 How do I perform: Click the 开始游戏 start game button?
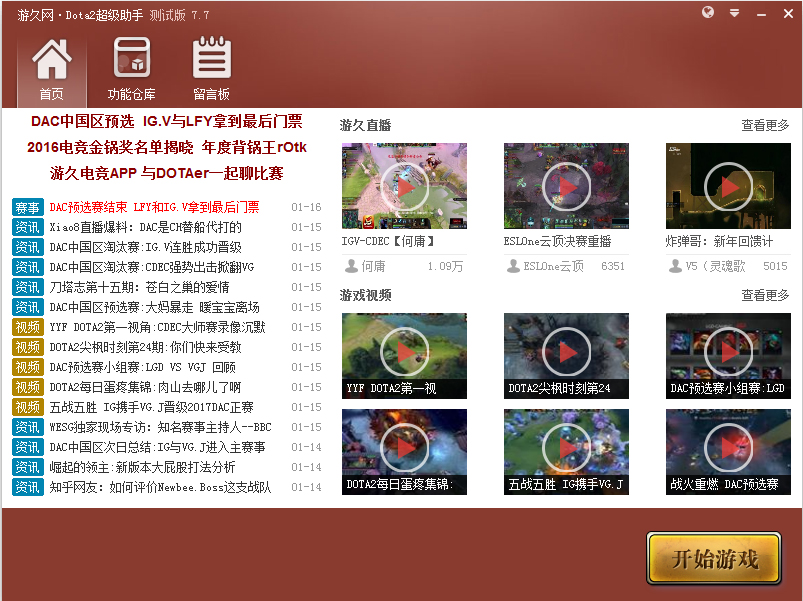pos(714,558)
